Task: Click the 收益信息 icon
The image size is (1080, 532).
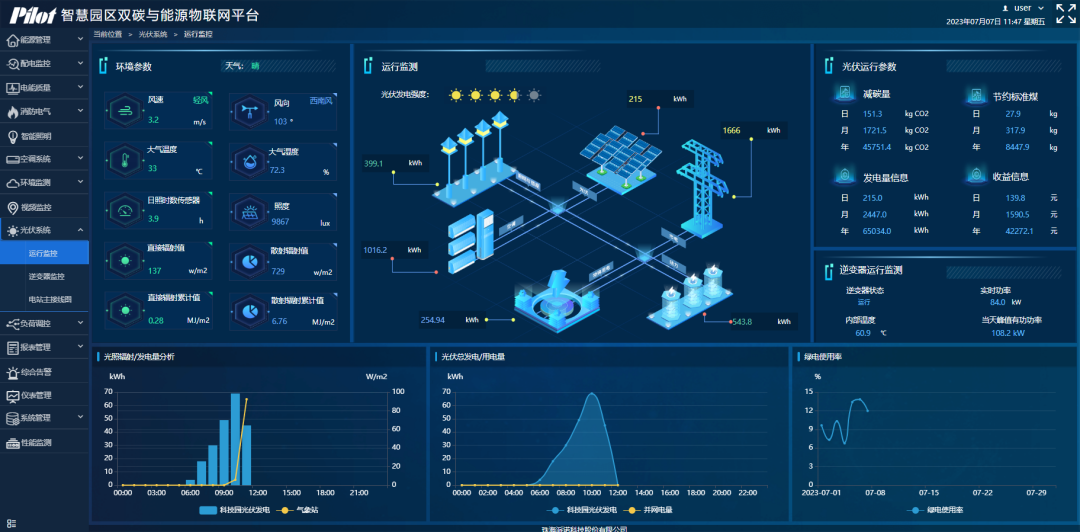Action: click(974, 176)
